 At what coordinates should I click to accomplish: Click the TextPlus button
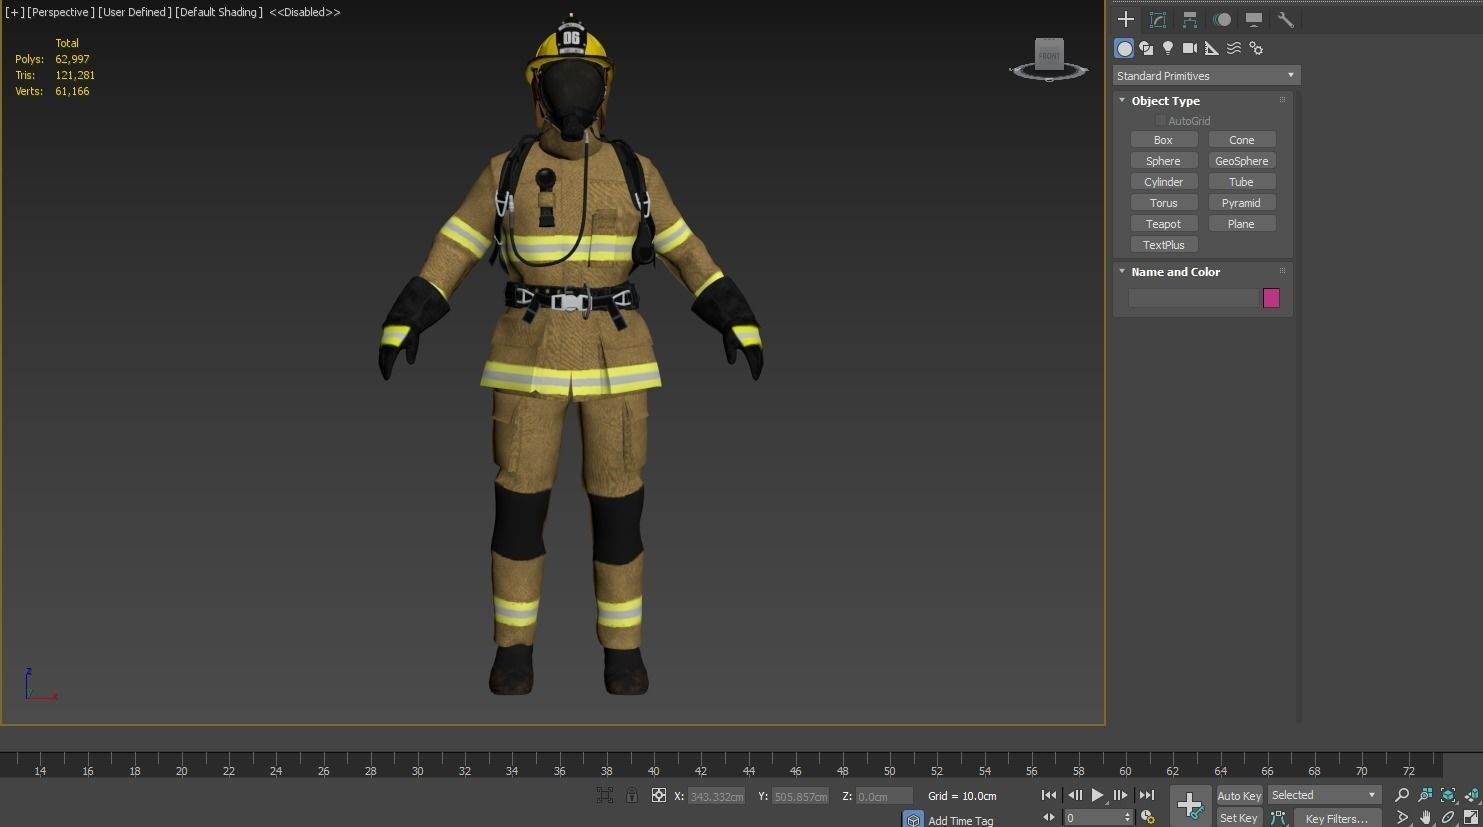point(1163,245)
